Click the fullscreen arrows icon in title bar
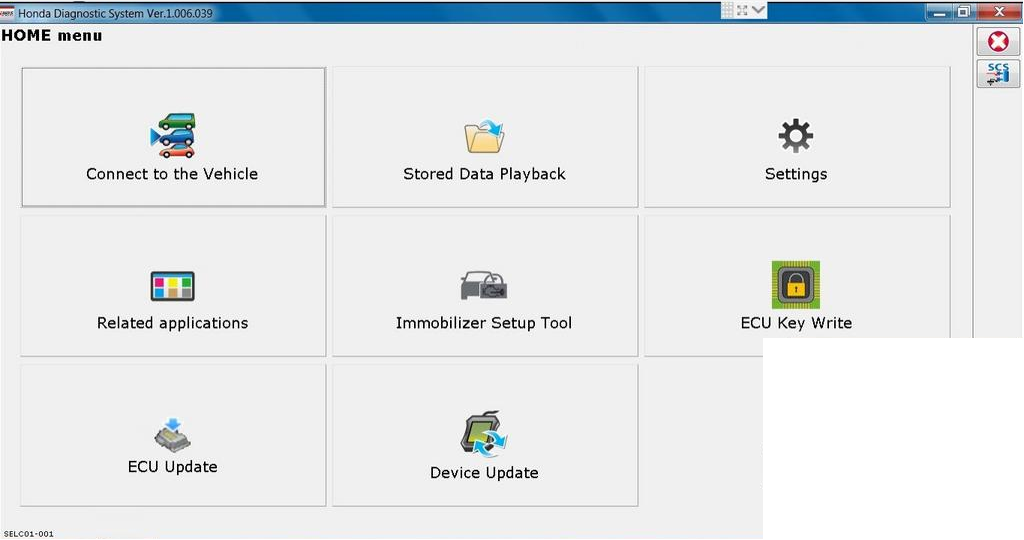The width and height of the screenshot is (1024, 540). 743,10
